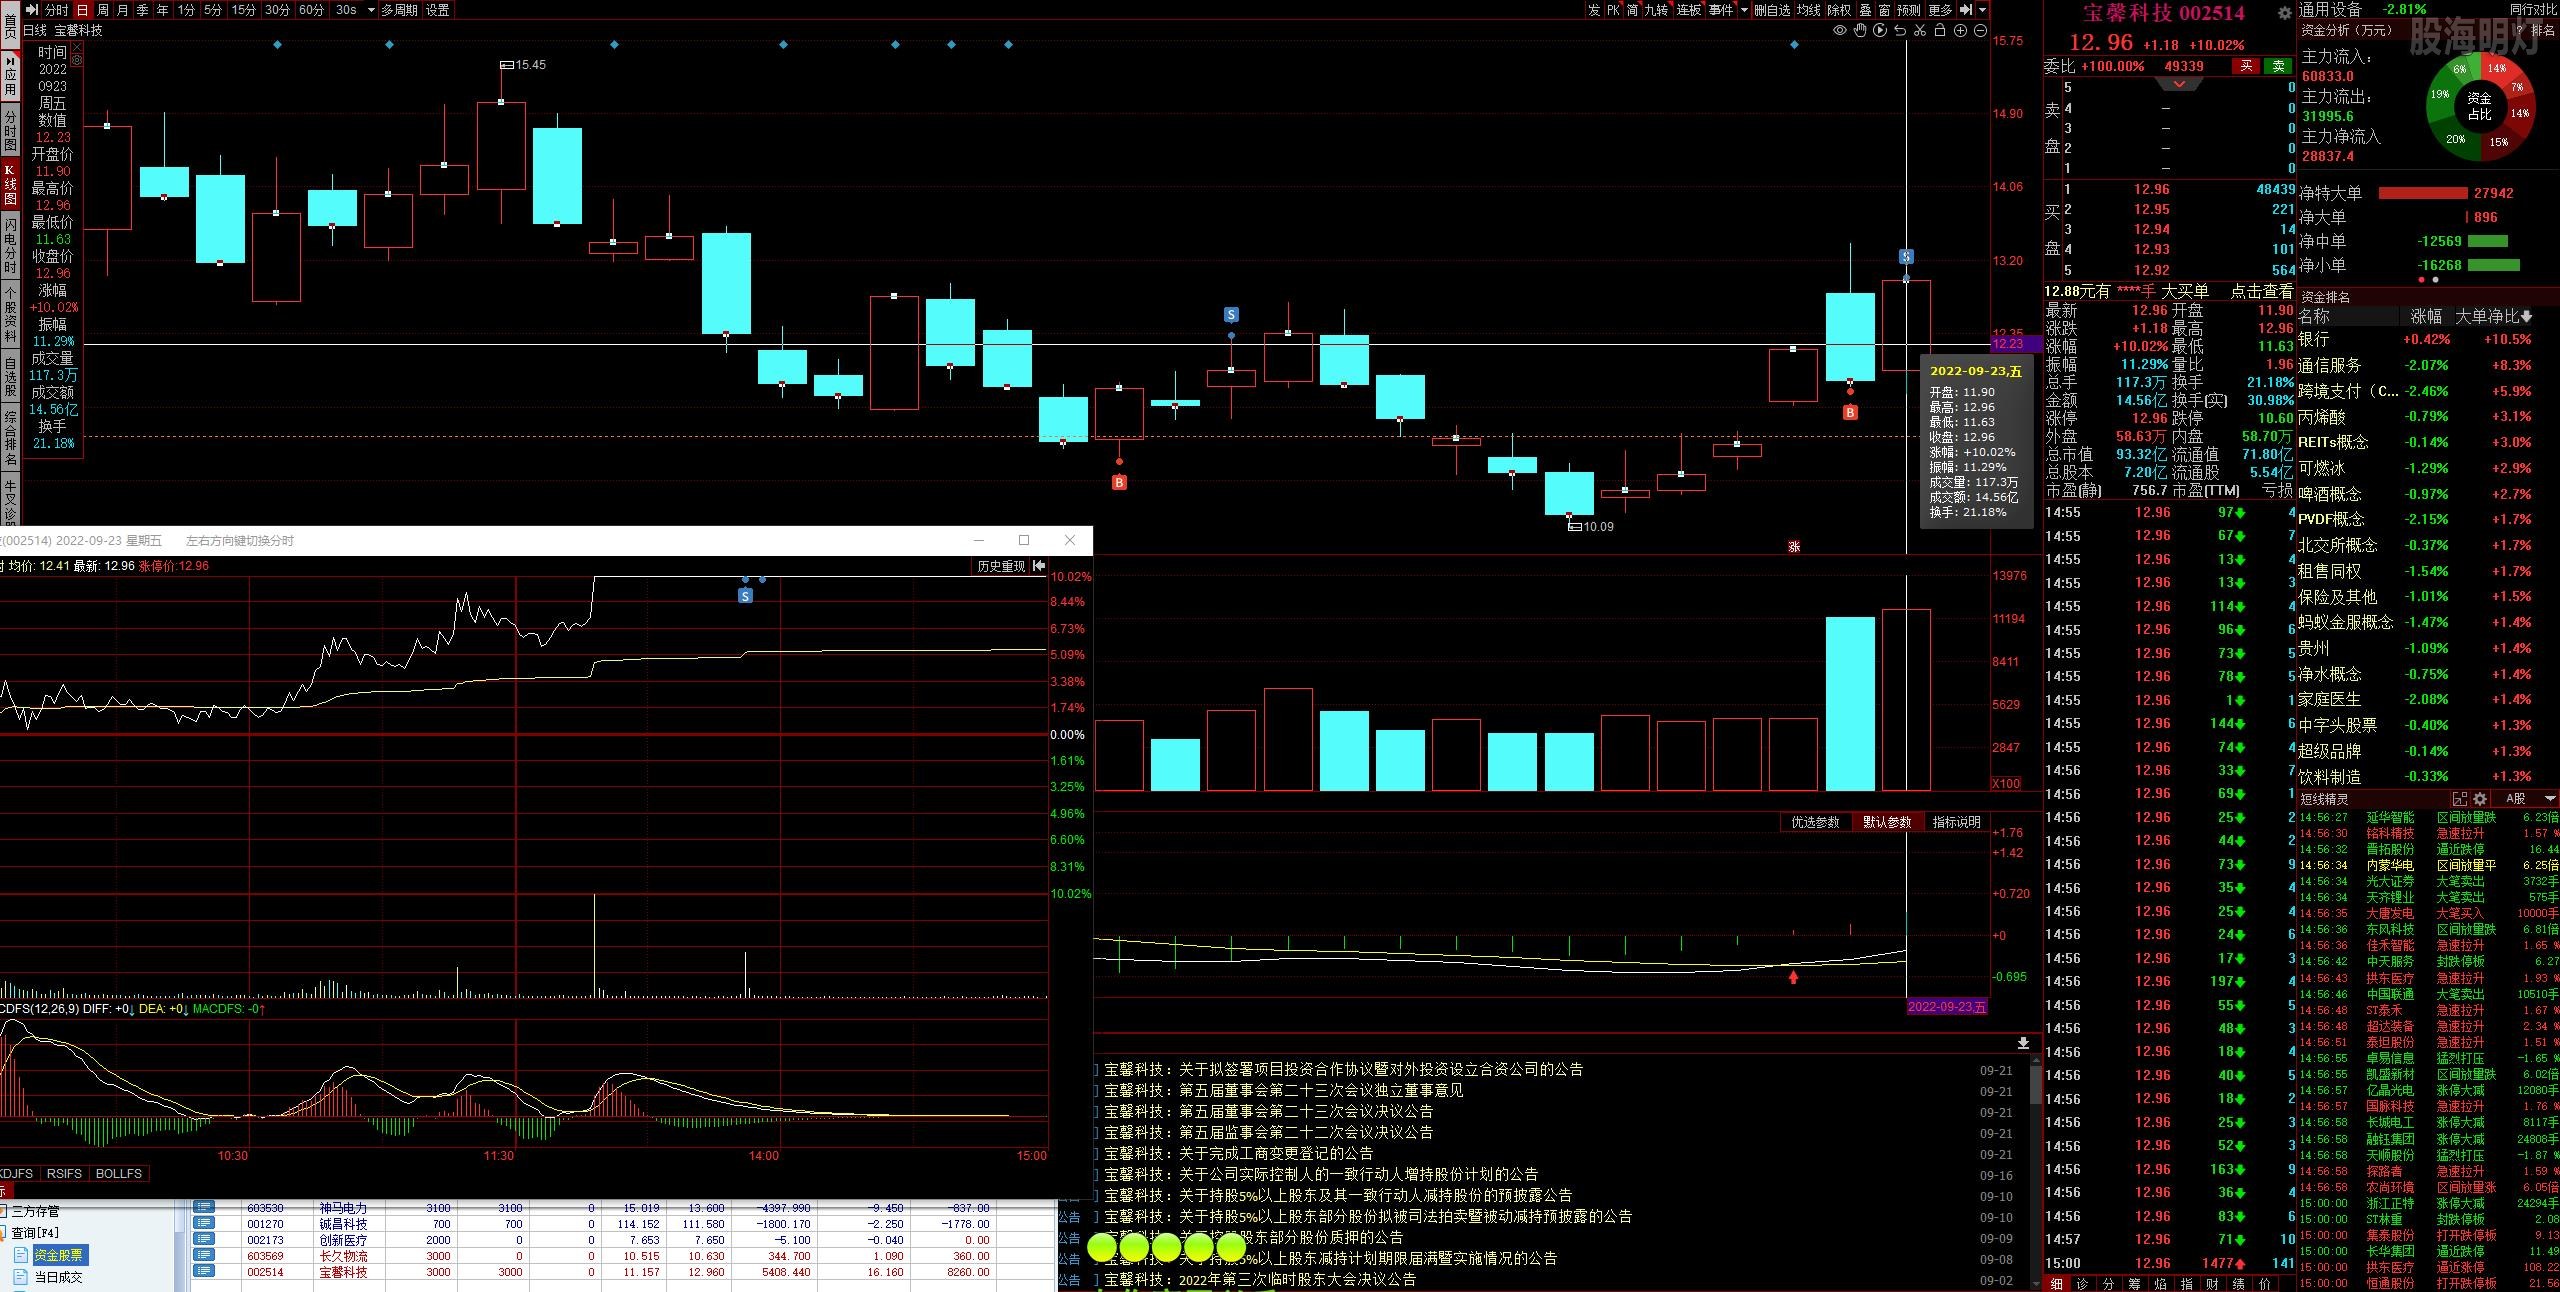
Task: Switch the chart to the 周 weekly period
Action: coord(103,10)
